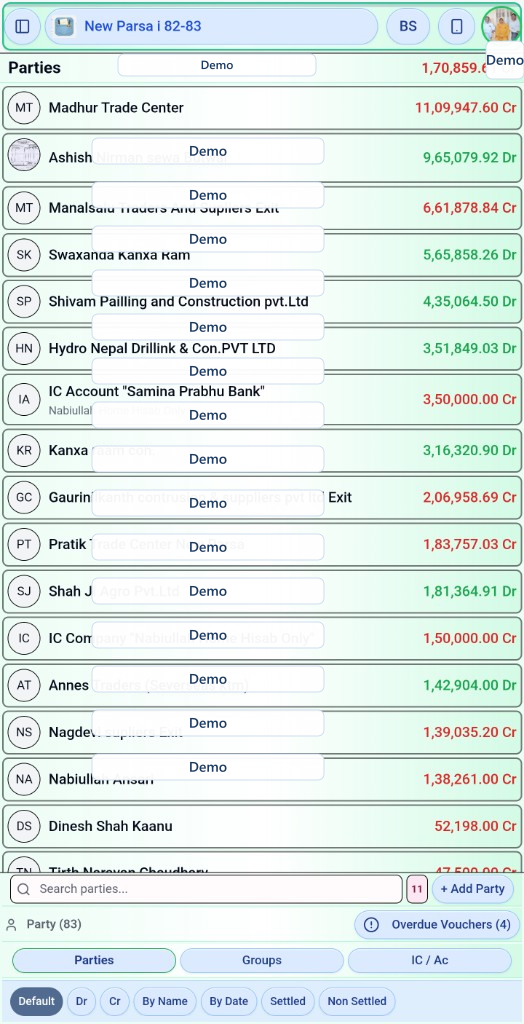Enable the Non Settled filter
Screen dimensions: 524x1024
click(357, 1001)
